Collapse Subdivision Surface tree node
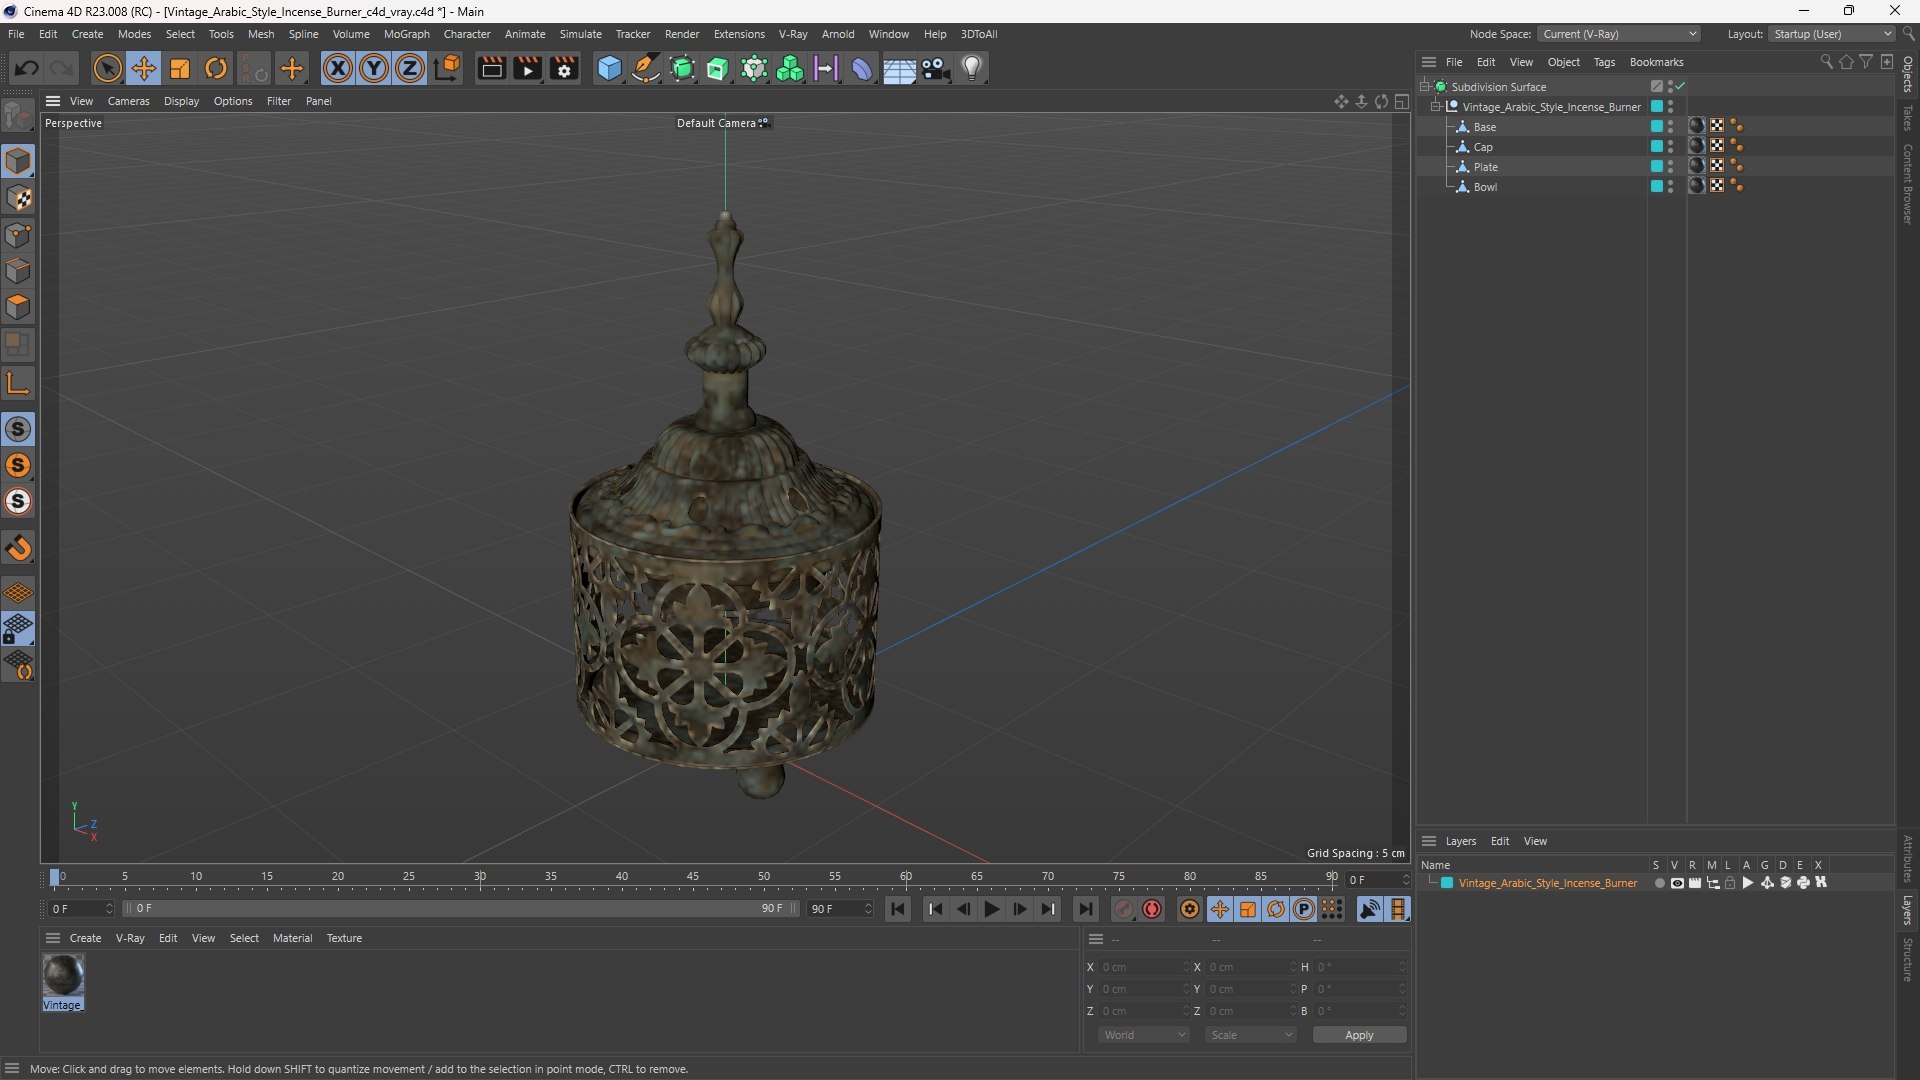This screenshot has width=1920, height=1080. coord(1425,86)
